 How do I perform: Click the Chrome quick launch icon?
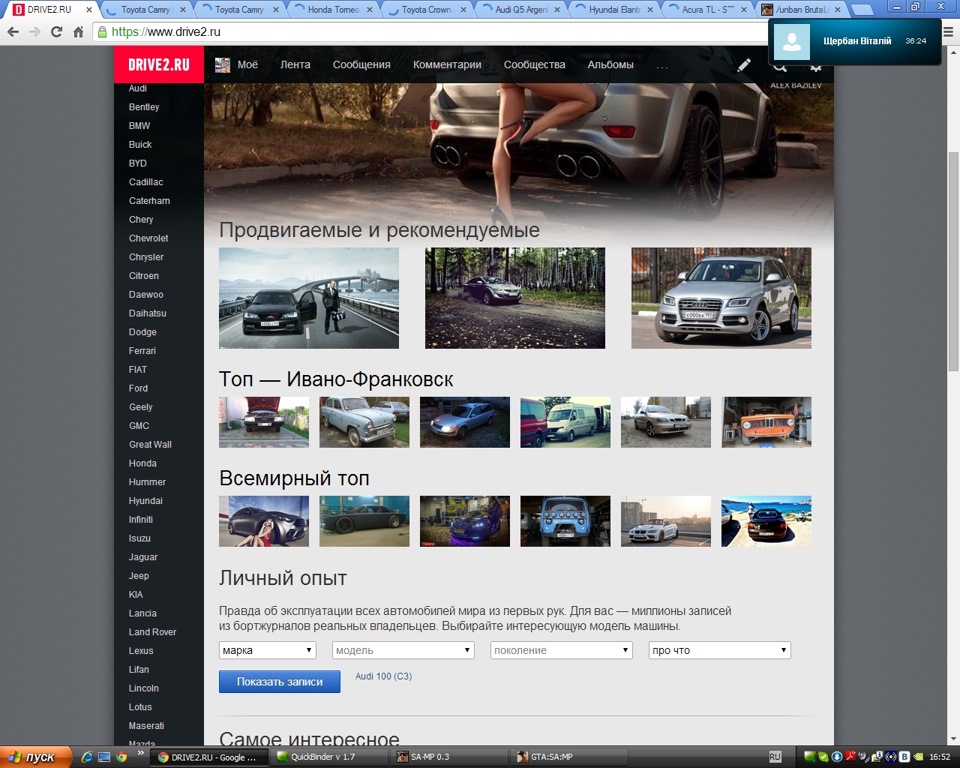pos(121,757)
